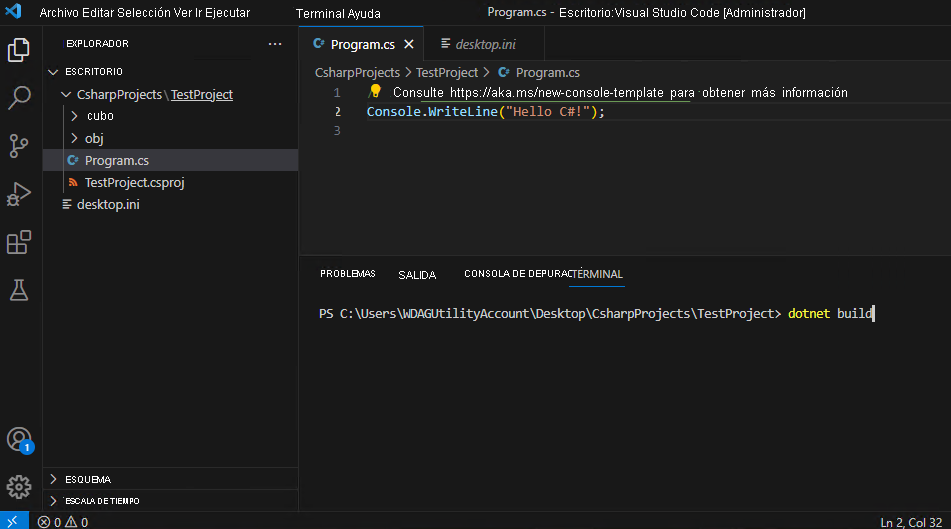
Task: Open the Testing flask icon
Action: (x=18, y=290)
